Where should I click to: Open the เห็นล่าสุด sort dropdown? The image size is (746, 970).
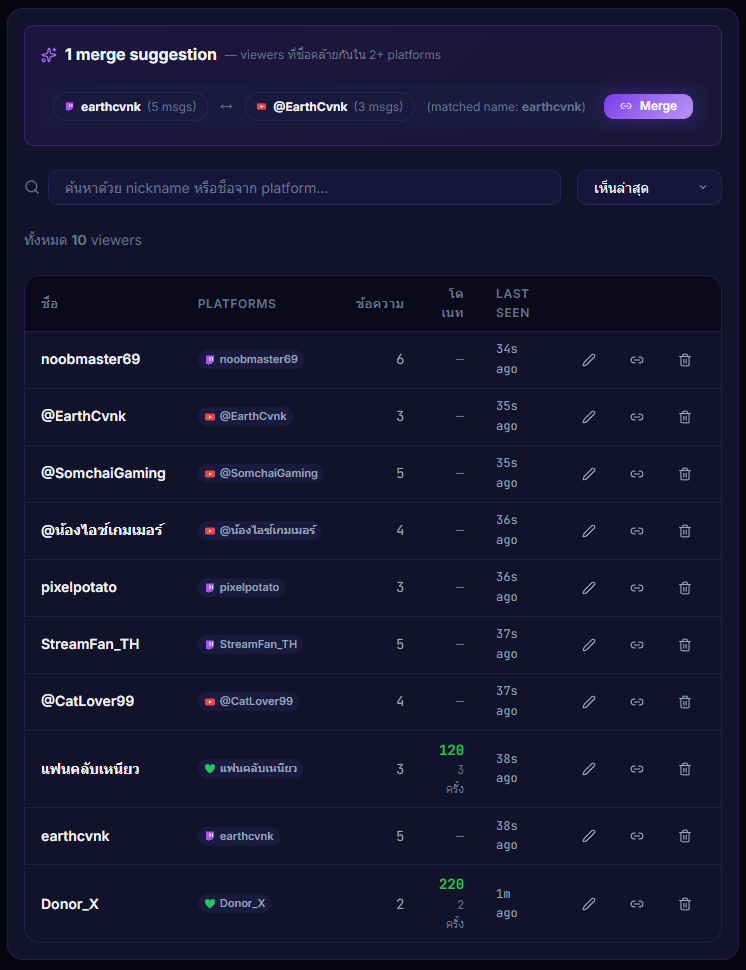coord(649,187)
